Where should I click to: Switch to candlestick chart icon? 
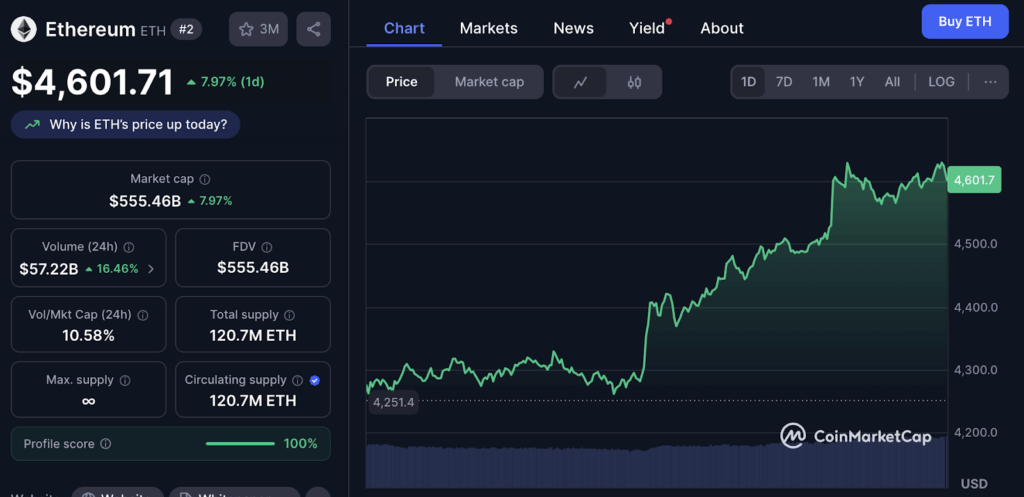coord(634,82)
